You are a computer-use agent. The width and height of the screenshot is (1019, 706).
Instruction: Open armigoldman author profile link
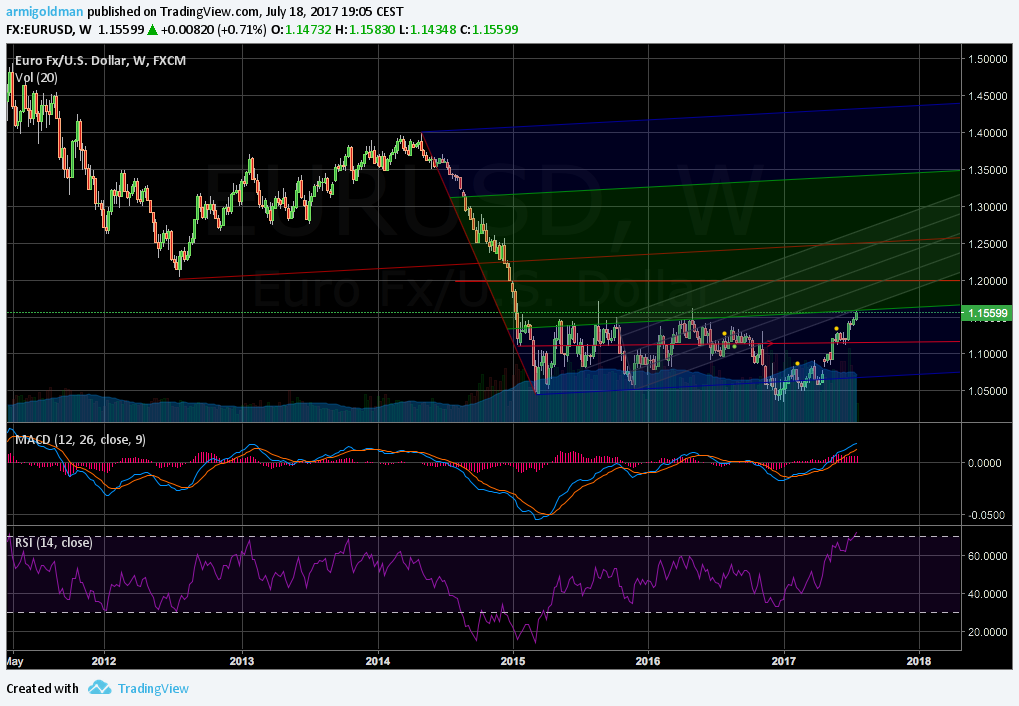pos(45,12)
